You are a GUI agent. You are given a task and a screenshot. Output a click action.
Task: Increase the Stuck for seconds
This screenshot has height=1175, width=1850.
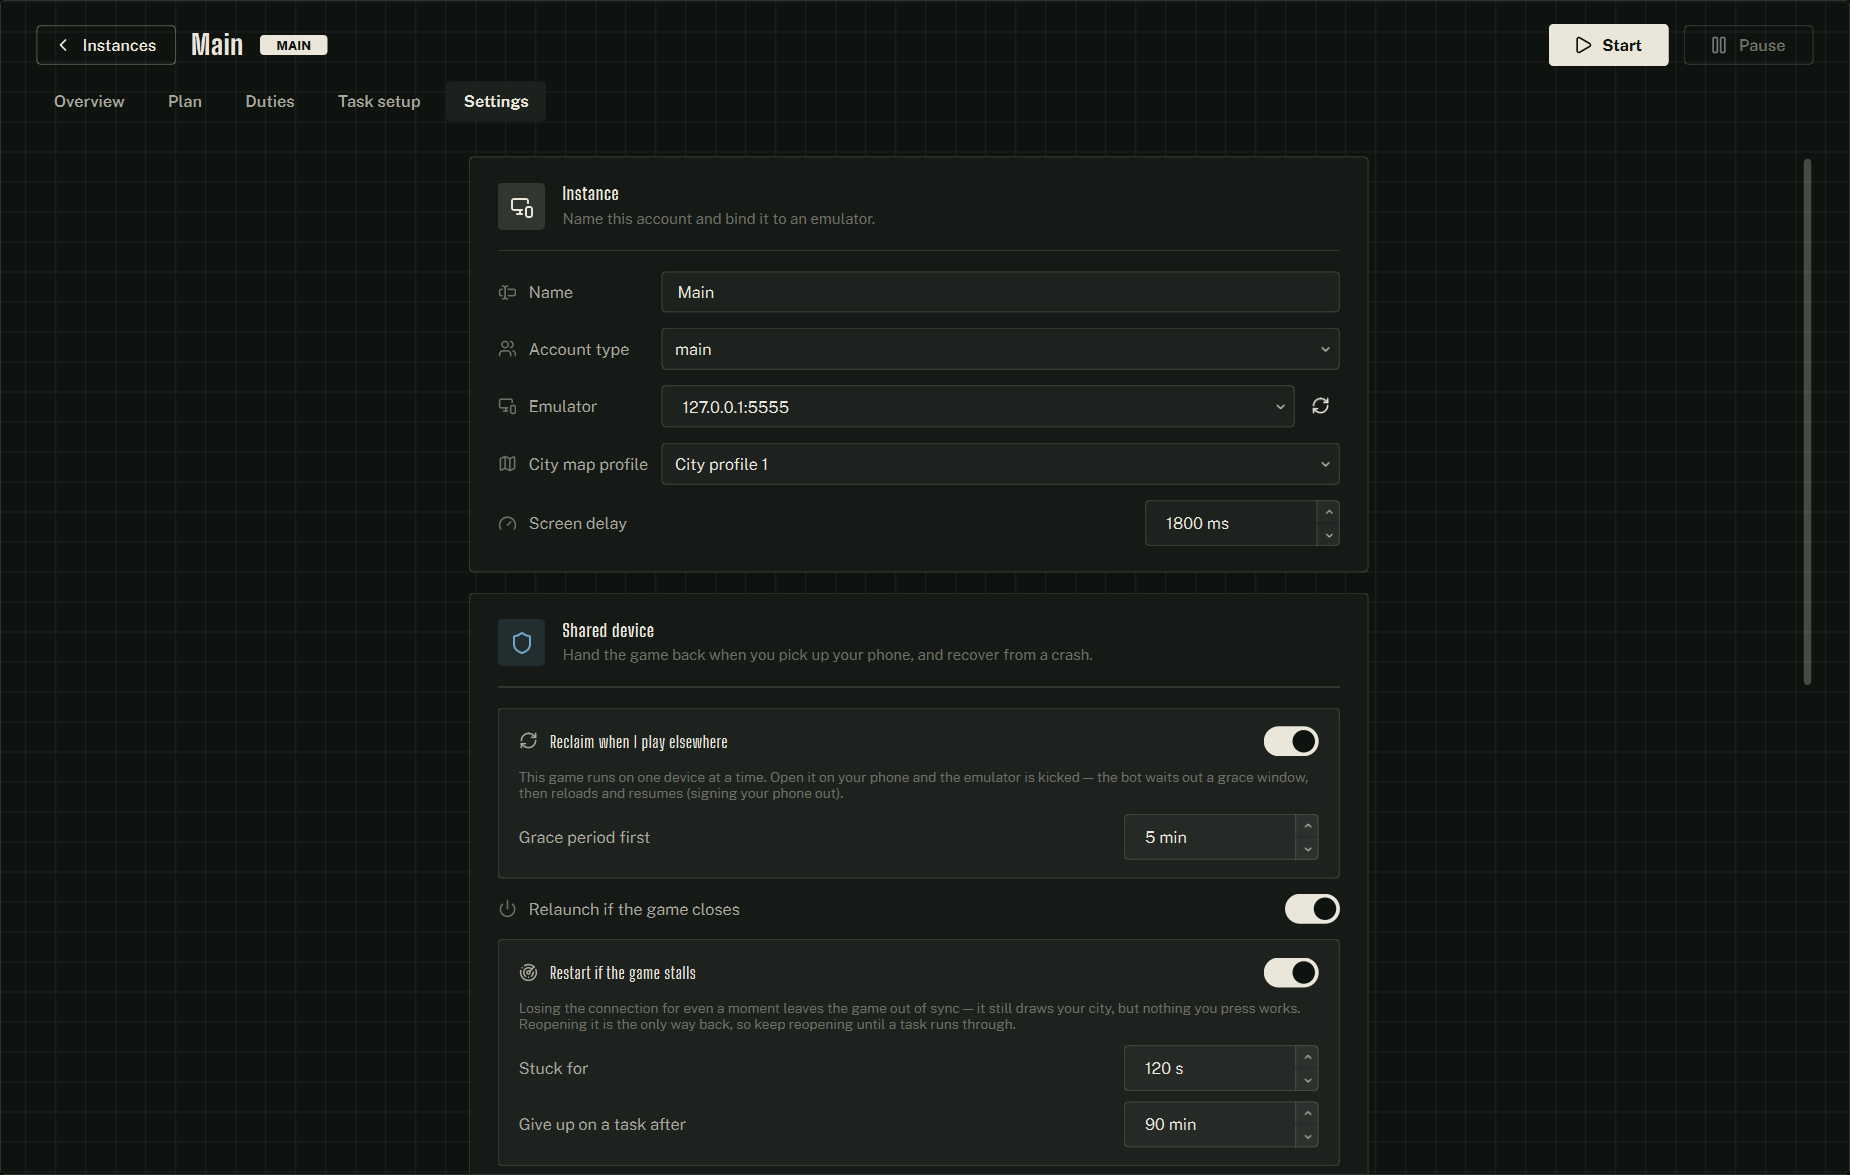1308,1057
